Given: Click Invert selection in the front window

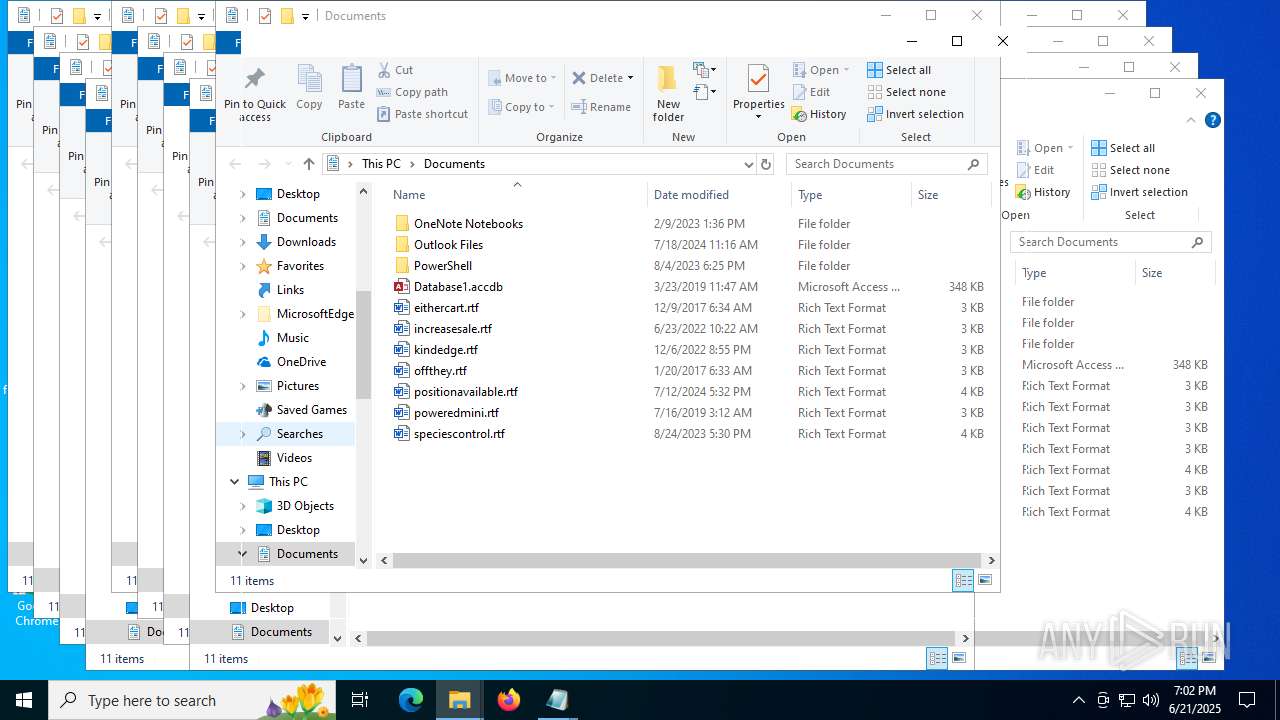Looking at the screenshot, I should pos(915,114).
